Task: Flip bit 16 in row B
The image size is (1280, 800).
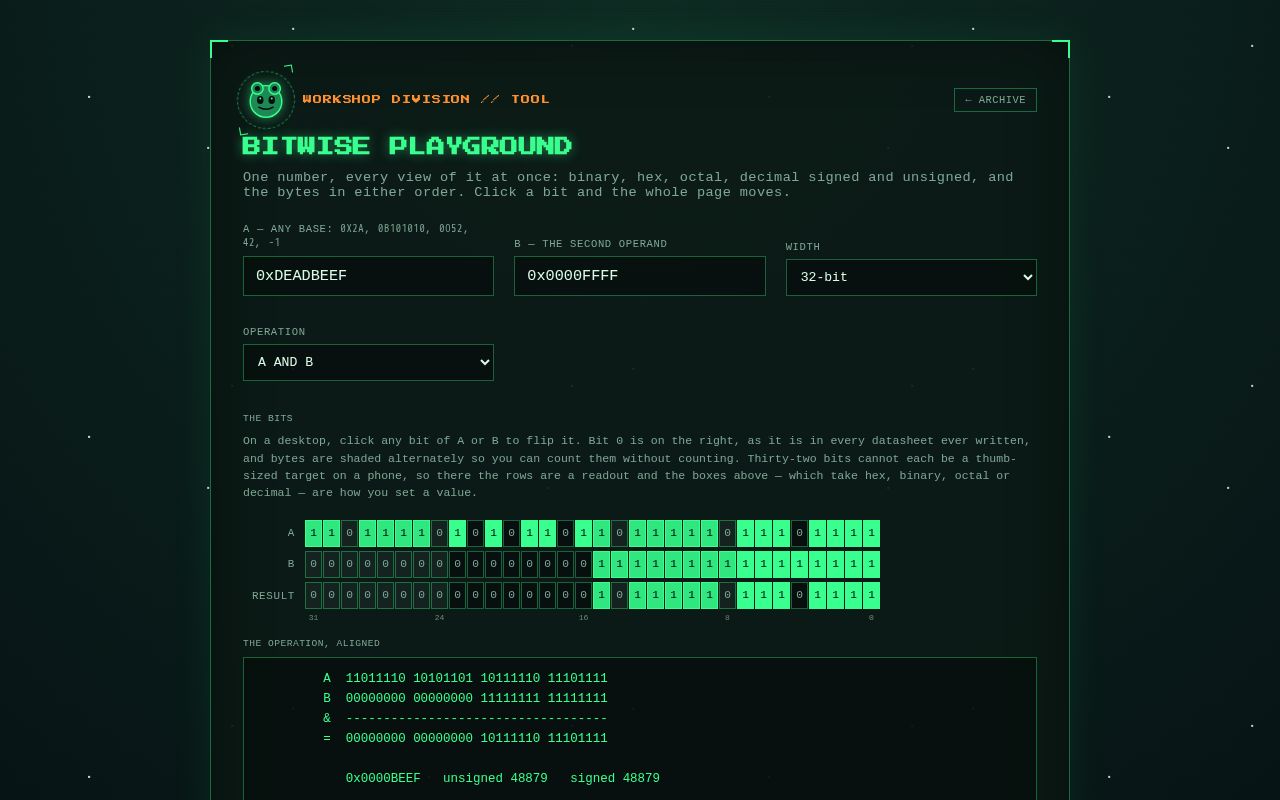Action: (584, 564)
